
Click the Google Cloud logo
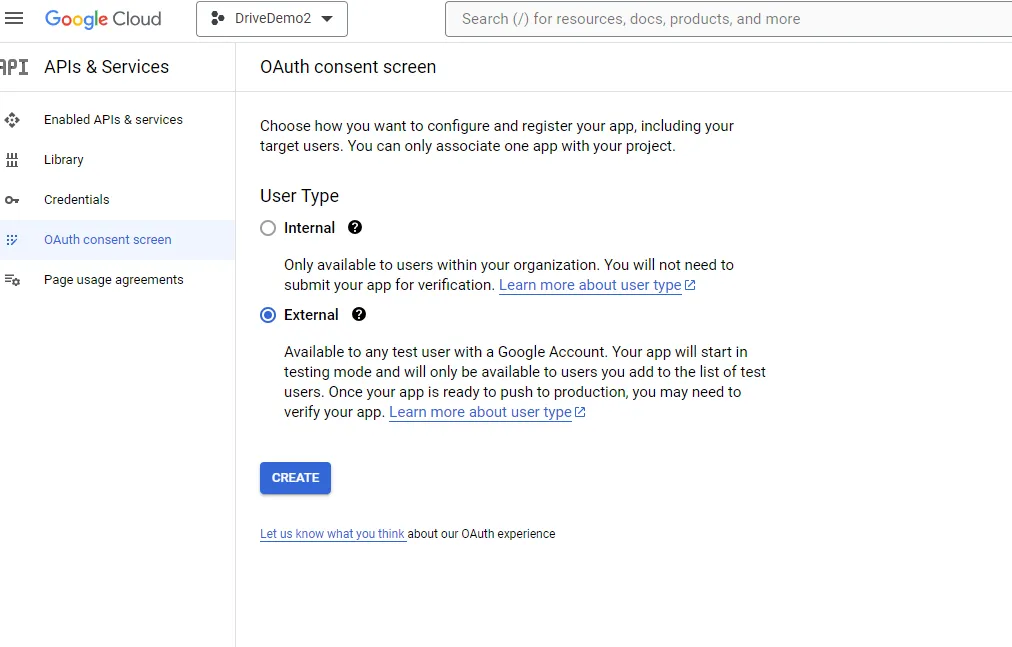coord(103,19)
